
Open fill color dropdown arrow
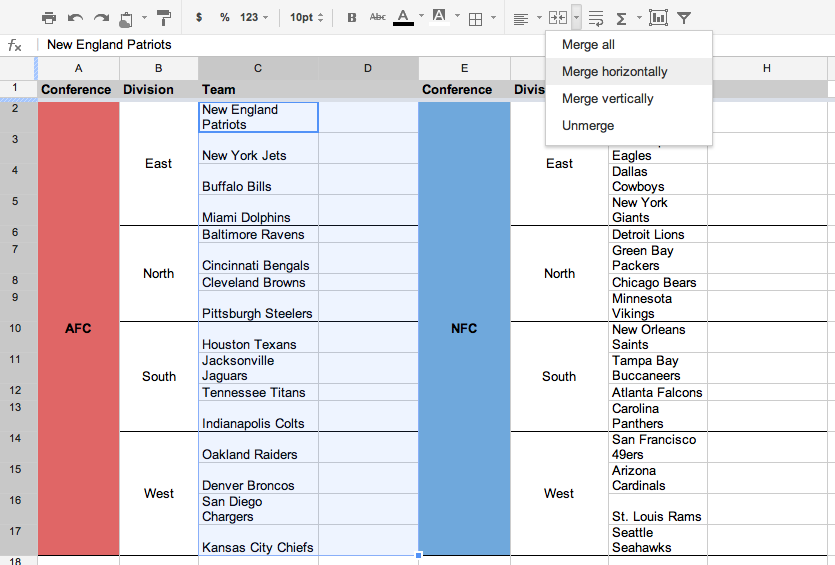[457, 17]
